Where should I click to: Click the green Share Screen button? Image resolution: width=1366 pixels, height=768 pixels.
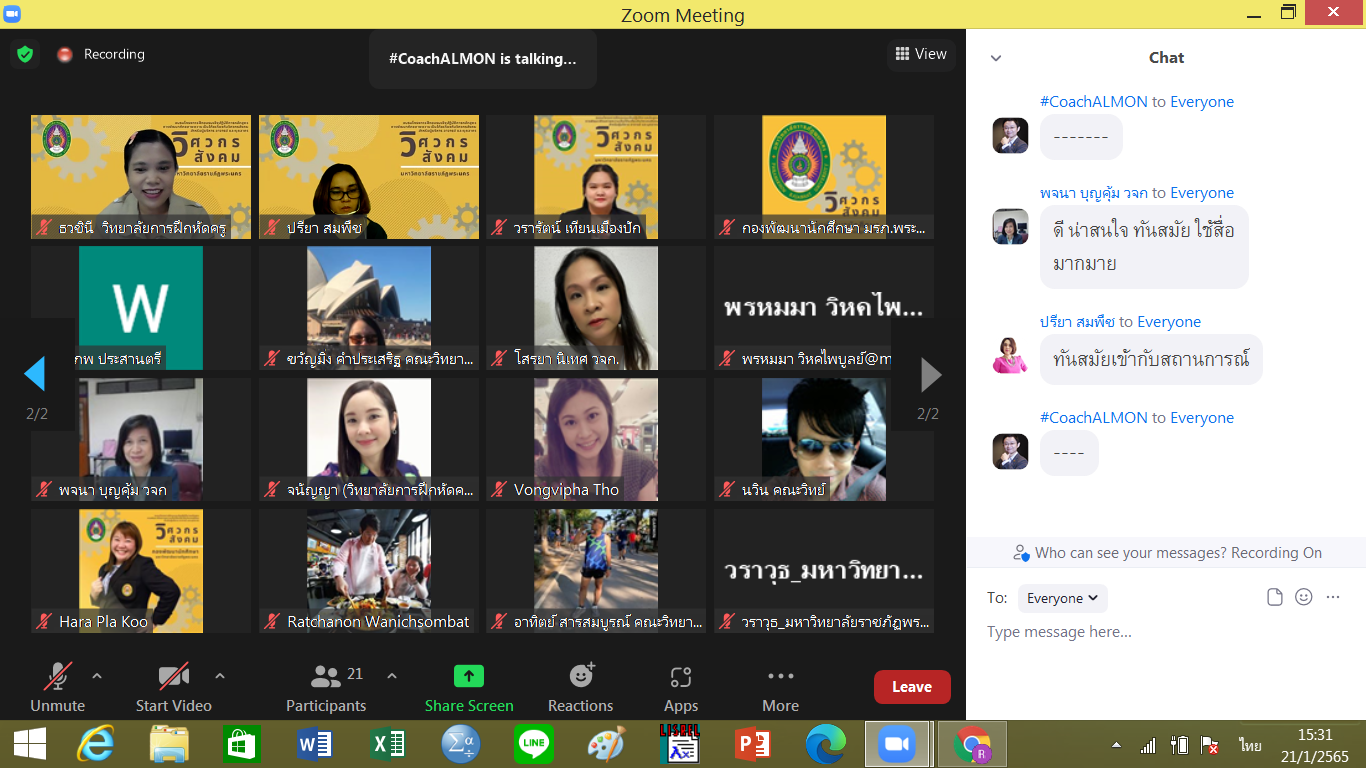point(469,687)
